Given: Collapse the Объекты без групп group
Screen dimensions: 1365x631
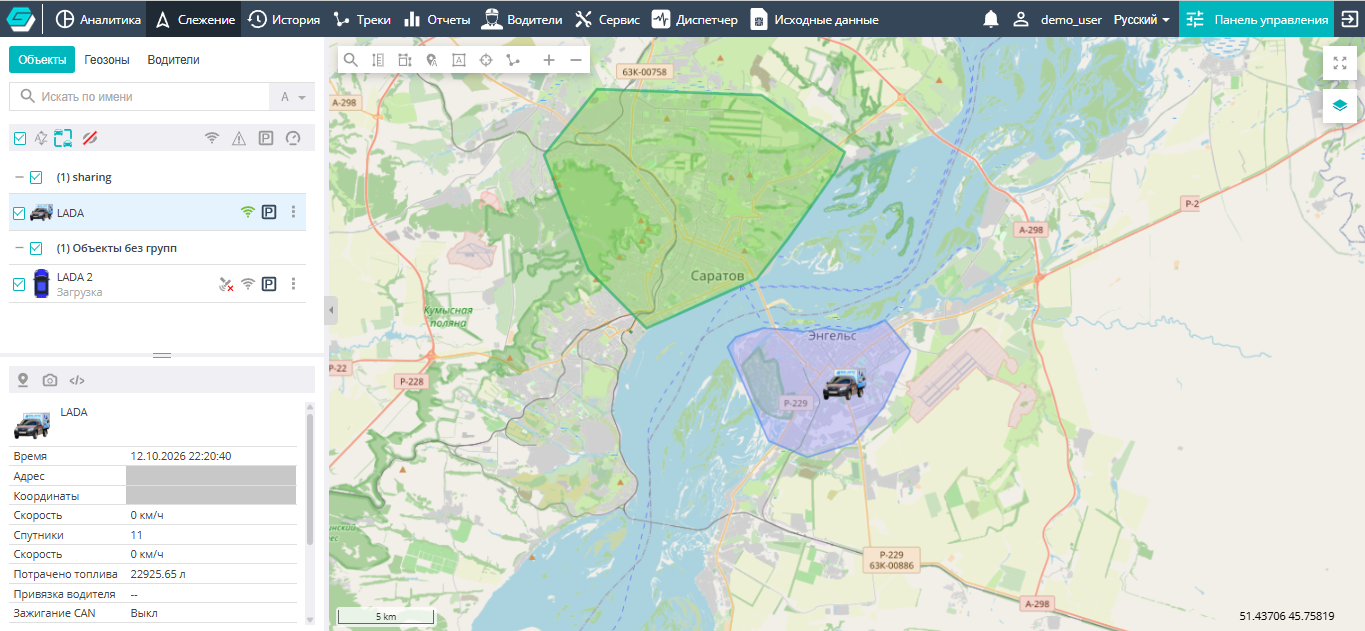Looking at the screenshot, I should pyautogui.click(x=18, y=248).
